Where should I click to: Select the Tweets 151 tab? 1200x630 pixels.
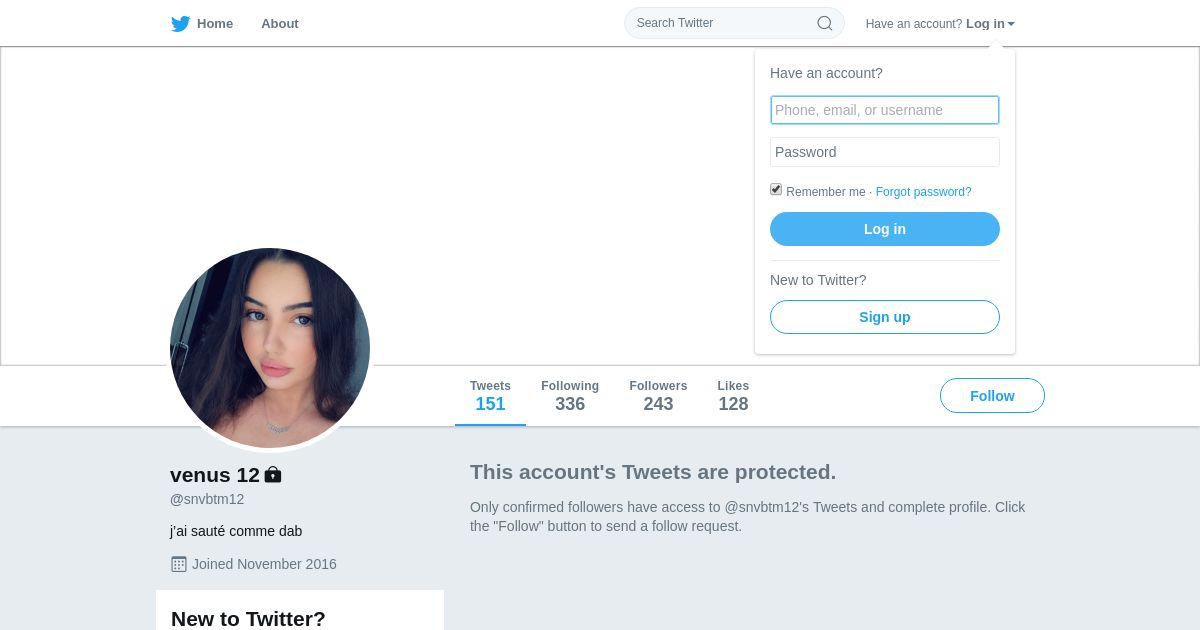pos(490,396)
